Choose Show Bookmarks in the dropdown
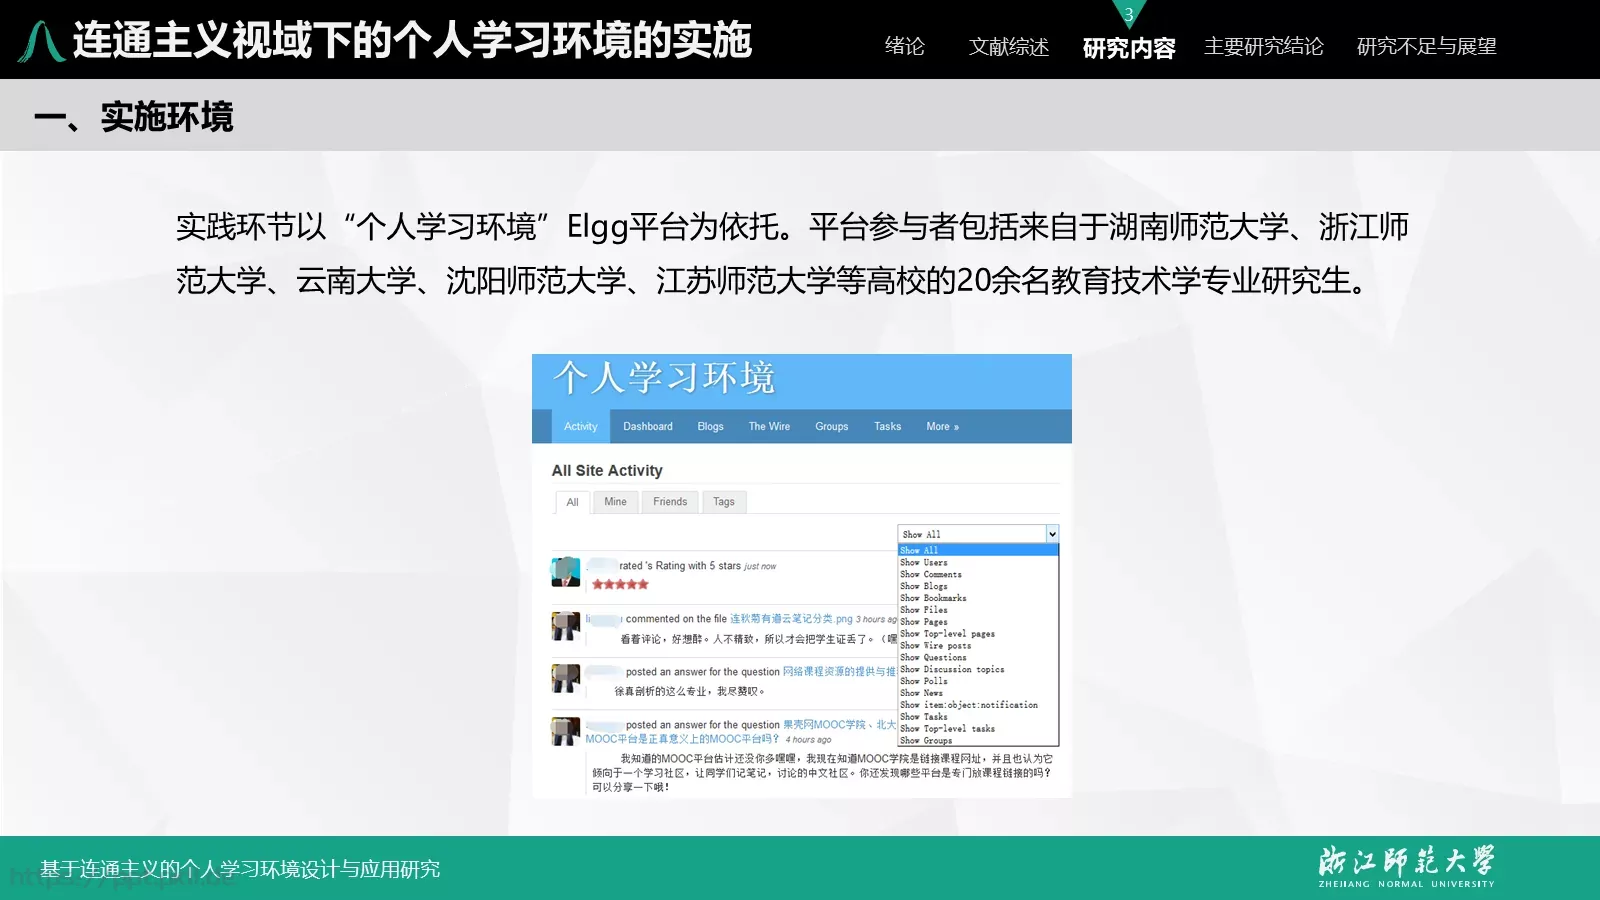Image resolution: width=1600 pixels, height=900 pixels. [x=978, y=598]
